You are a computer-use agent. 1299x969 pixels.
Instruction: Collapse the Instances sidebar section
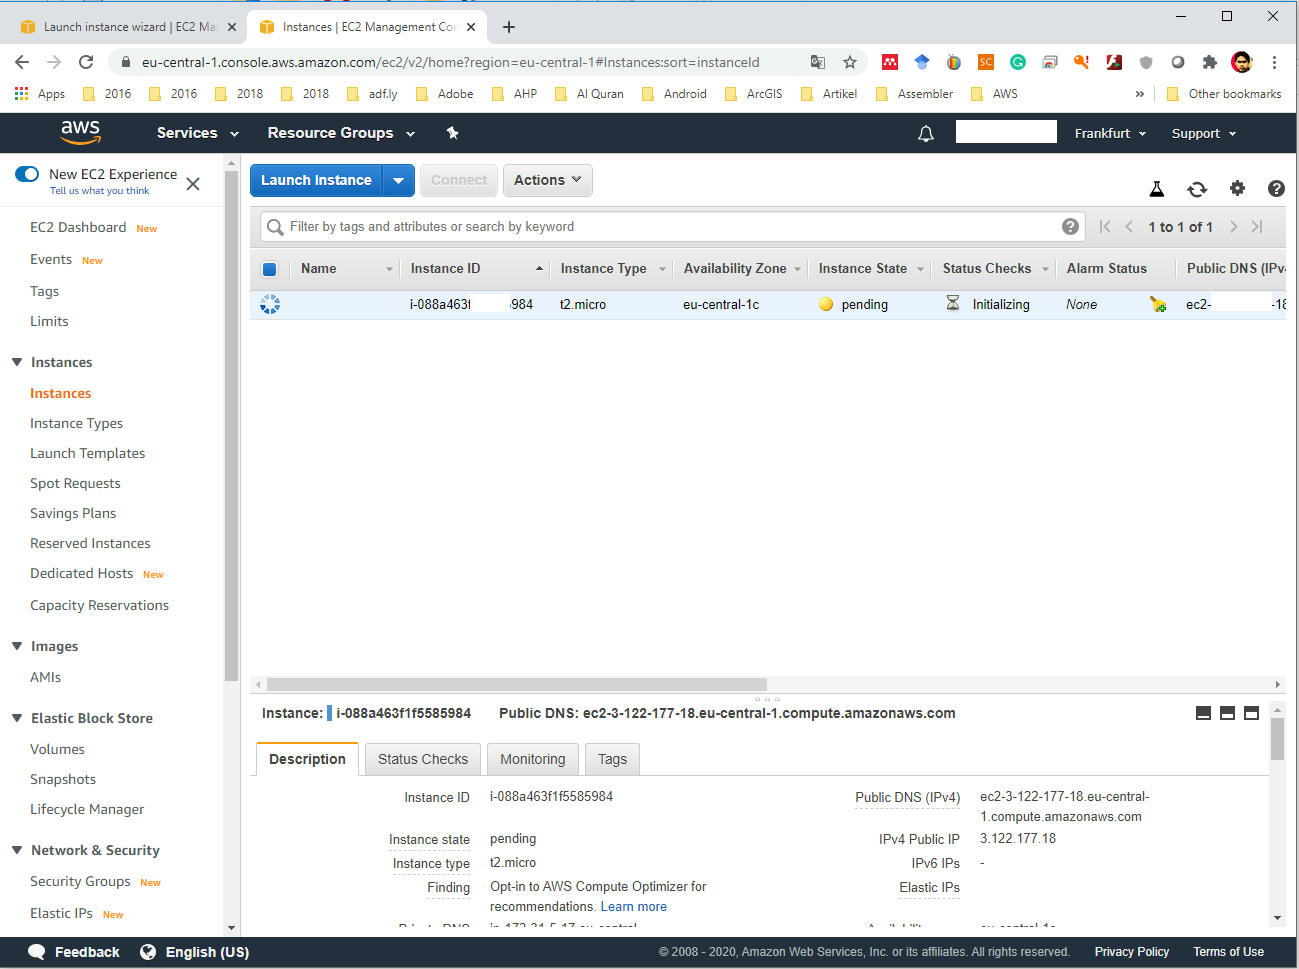(17, 362)
